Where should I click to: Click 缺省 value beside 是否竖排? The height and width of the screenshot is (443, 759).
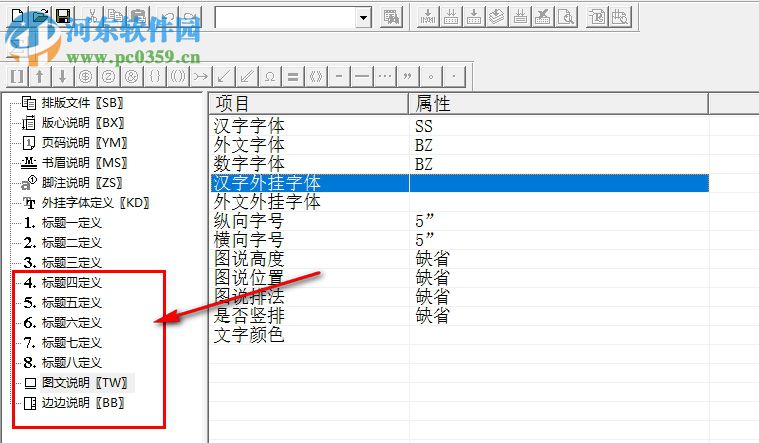(432, 316)
